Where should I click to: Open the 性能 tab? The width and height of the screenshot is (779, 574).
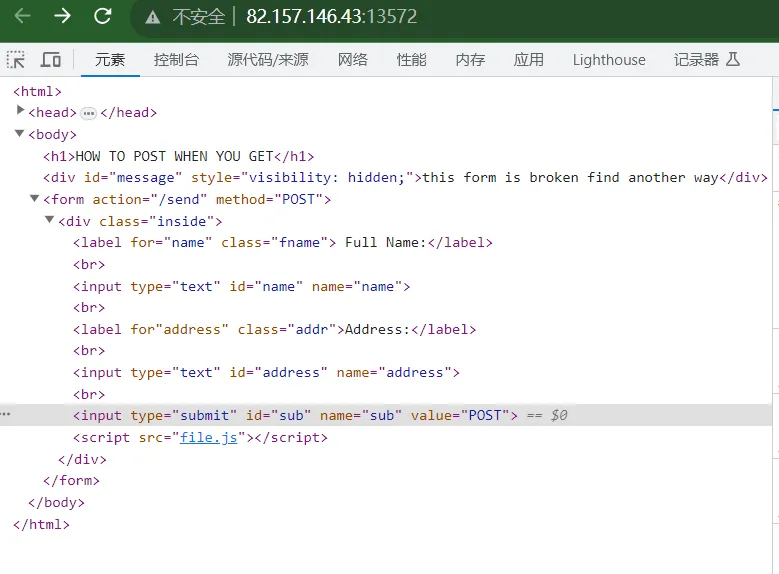[x=411, y=60]
